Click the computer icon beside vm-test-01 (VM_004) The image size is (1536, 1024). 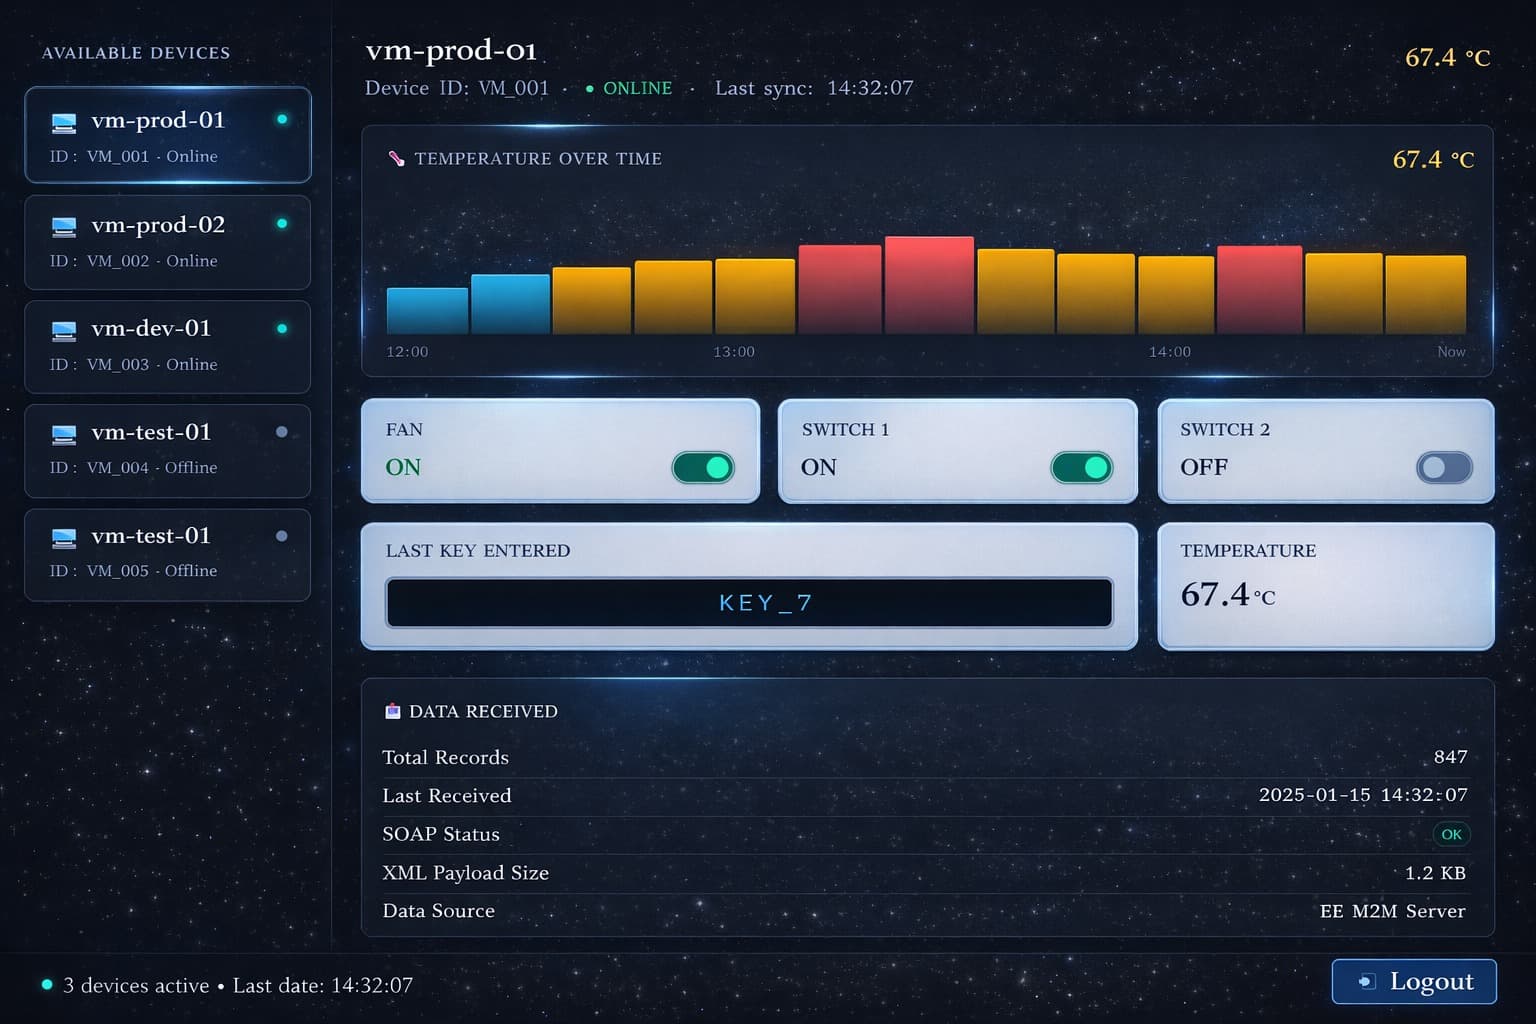(63, 433)
